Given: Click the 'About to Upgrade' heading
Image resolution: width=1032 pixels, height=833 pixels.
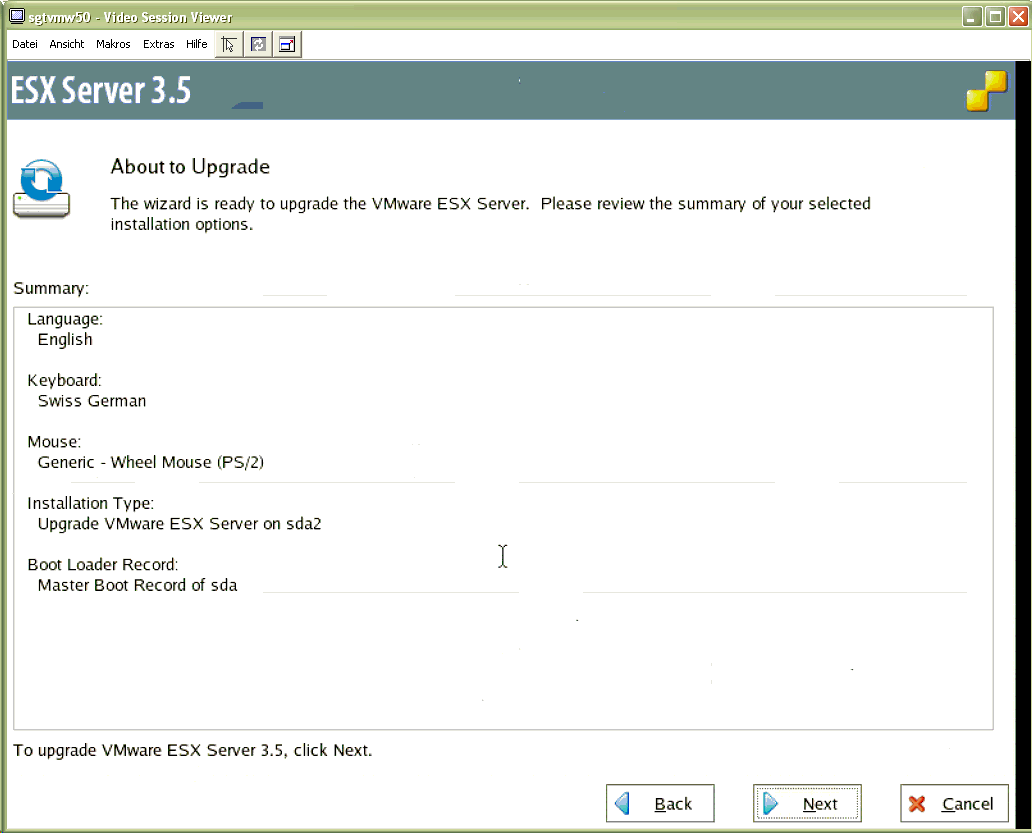Looking at the screenshot, I should pos(190,166).
